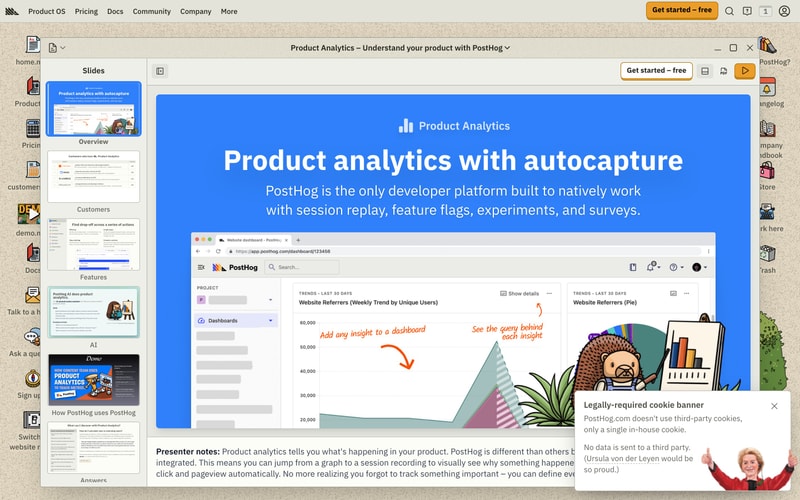Click the Presenter notes label
Viewport: 800px width, 500px height.
[x=188, y=452]
